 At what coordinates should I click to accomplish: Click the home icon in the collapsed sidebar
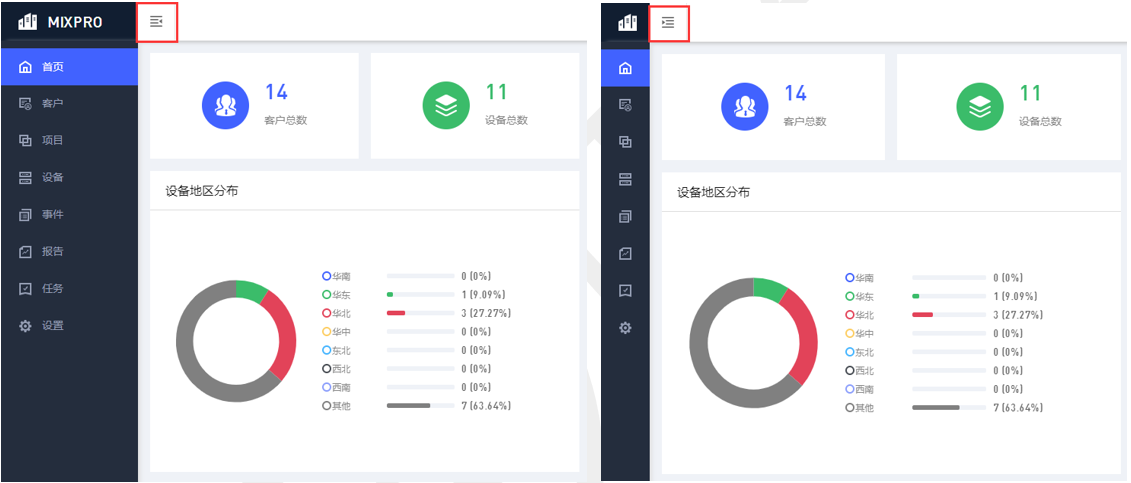(625, 68)
